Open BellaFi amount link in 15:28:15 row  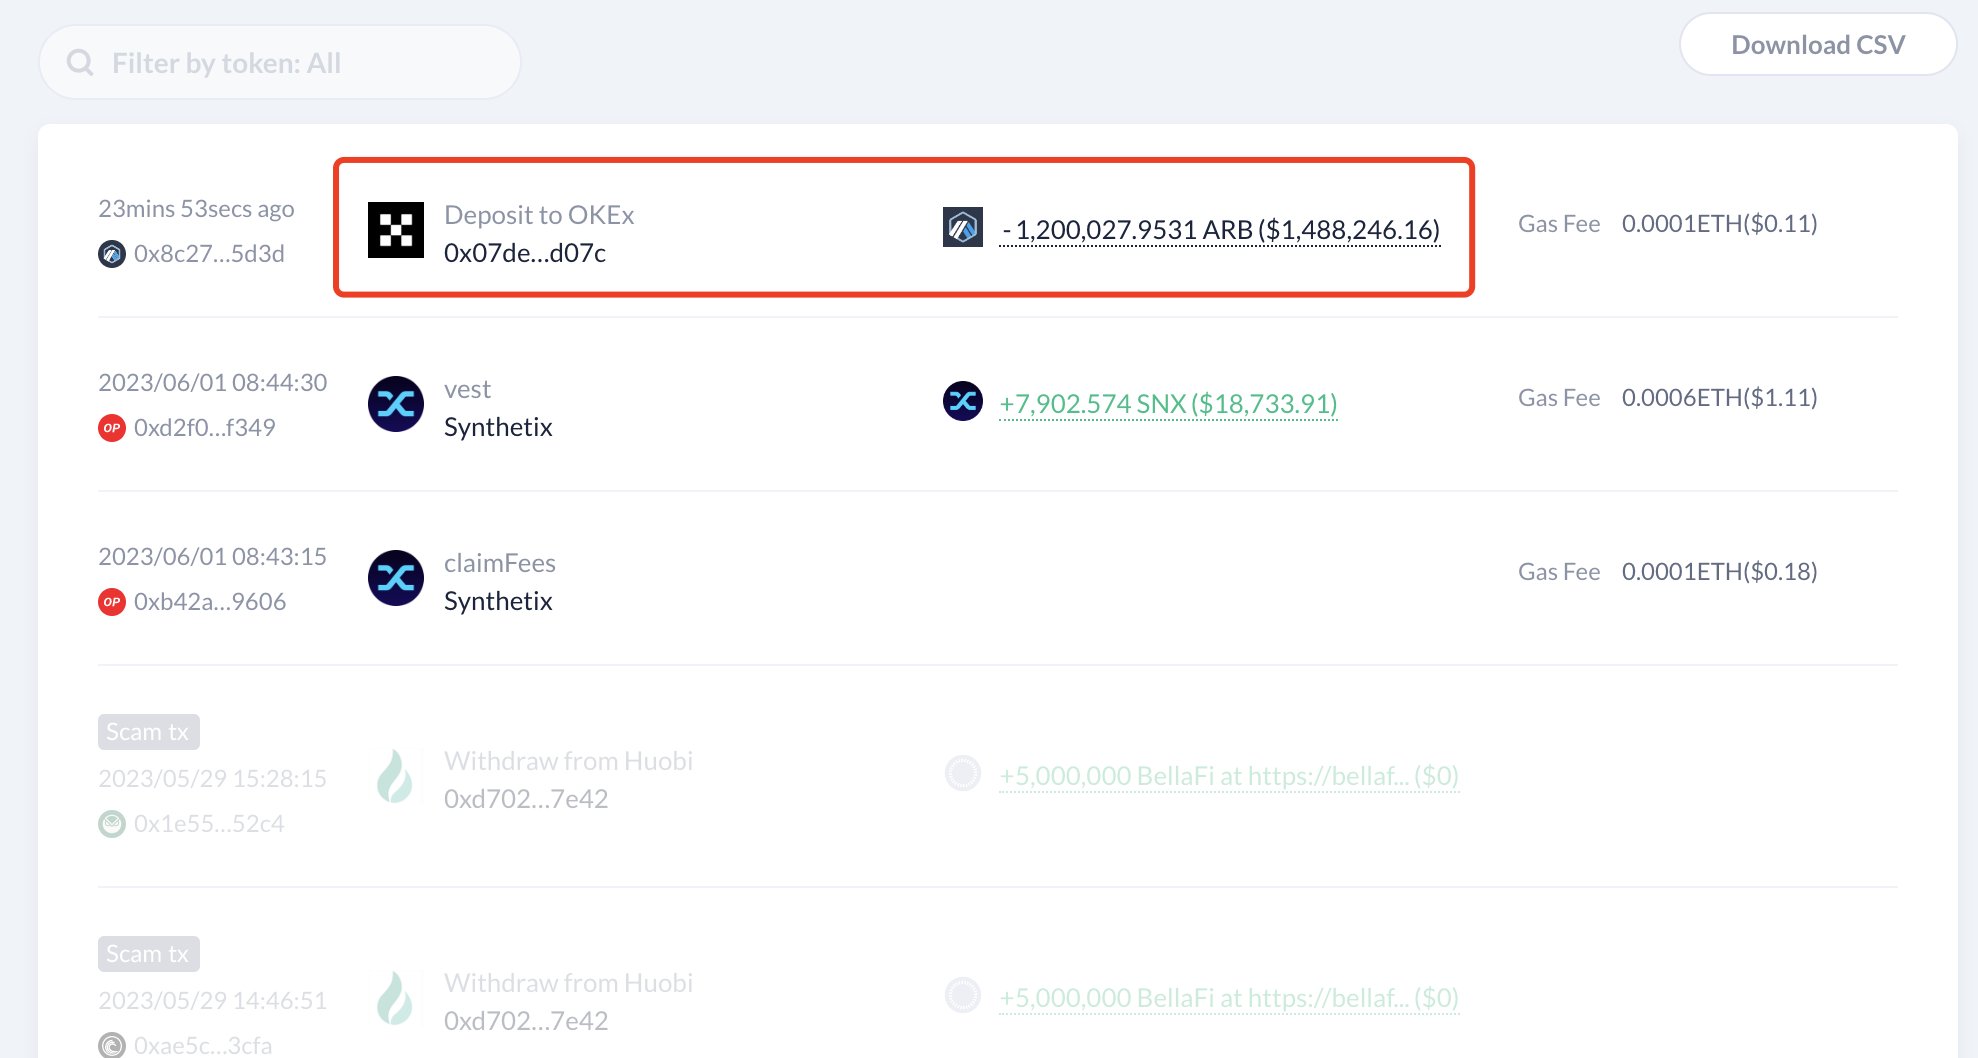tap(1229, 776)
